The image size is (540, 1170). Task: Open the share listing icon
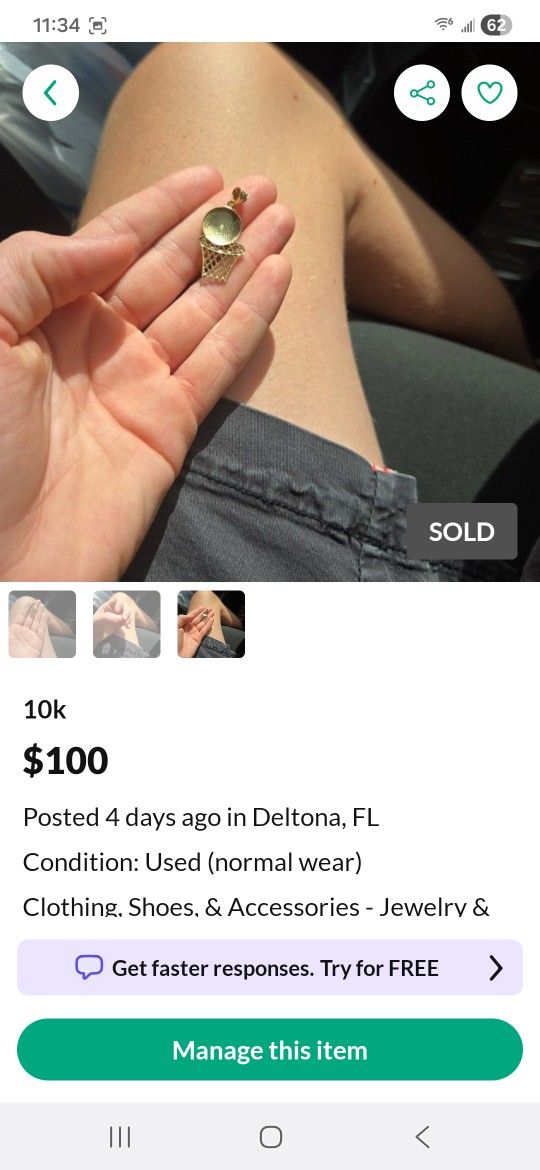422,93
